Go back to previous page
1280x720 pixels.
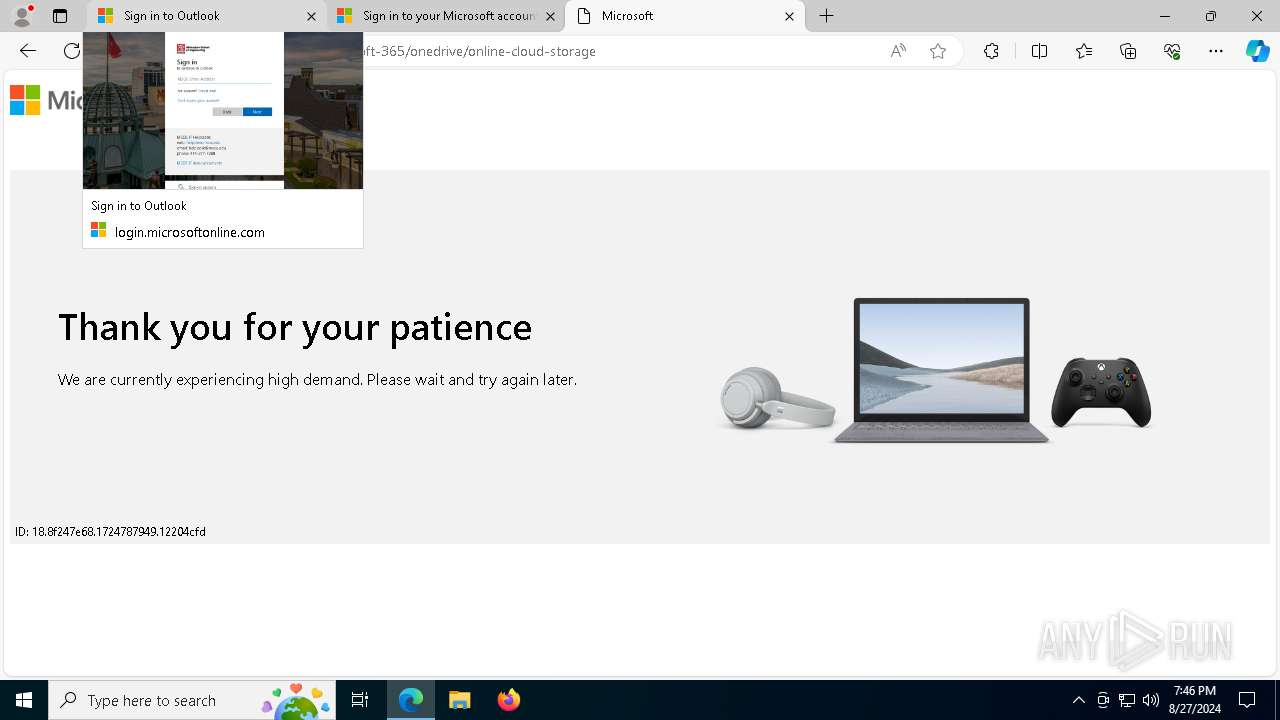pos(28,51)
